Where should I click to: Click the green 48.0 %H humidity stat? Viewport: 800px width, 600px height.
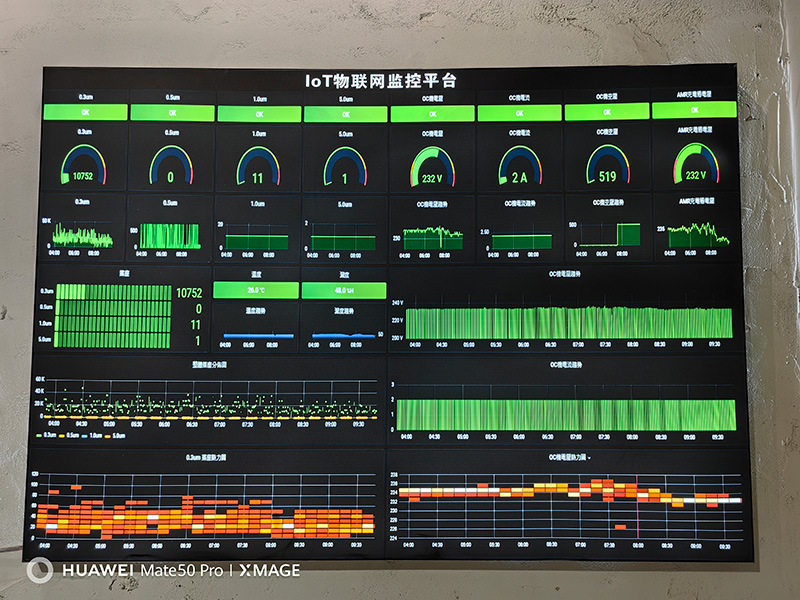[x=343, y=290]
